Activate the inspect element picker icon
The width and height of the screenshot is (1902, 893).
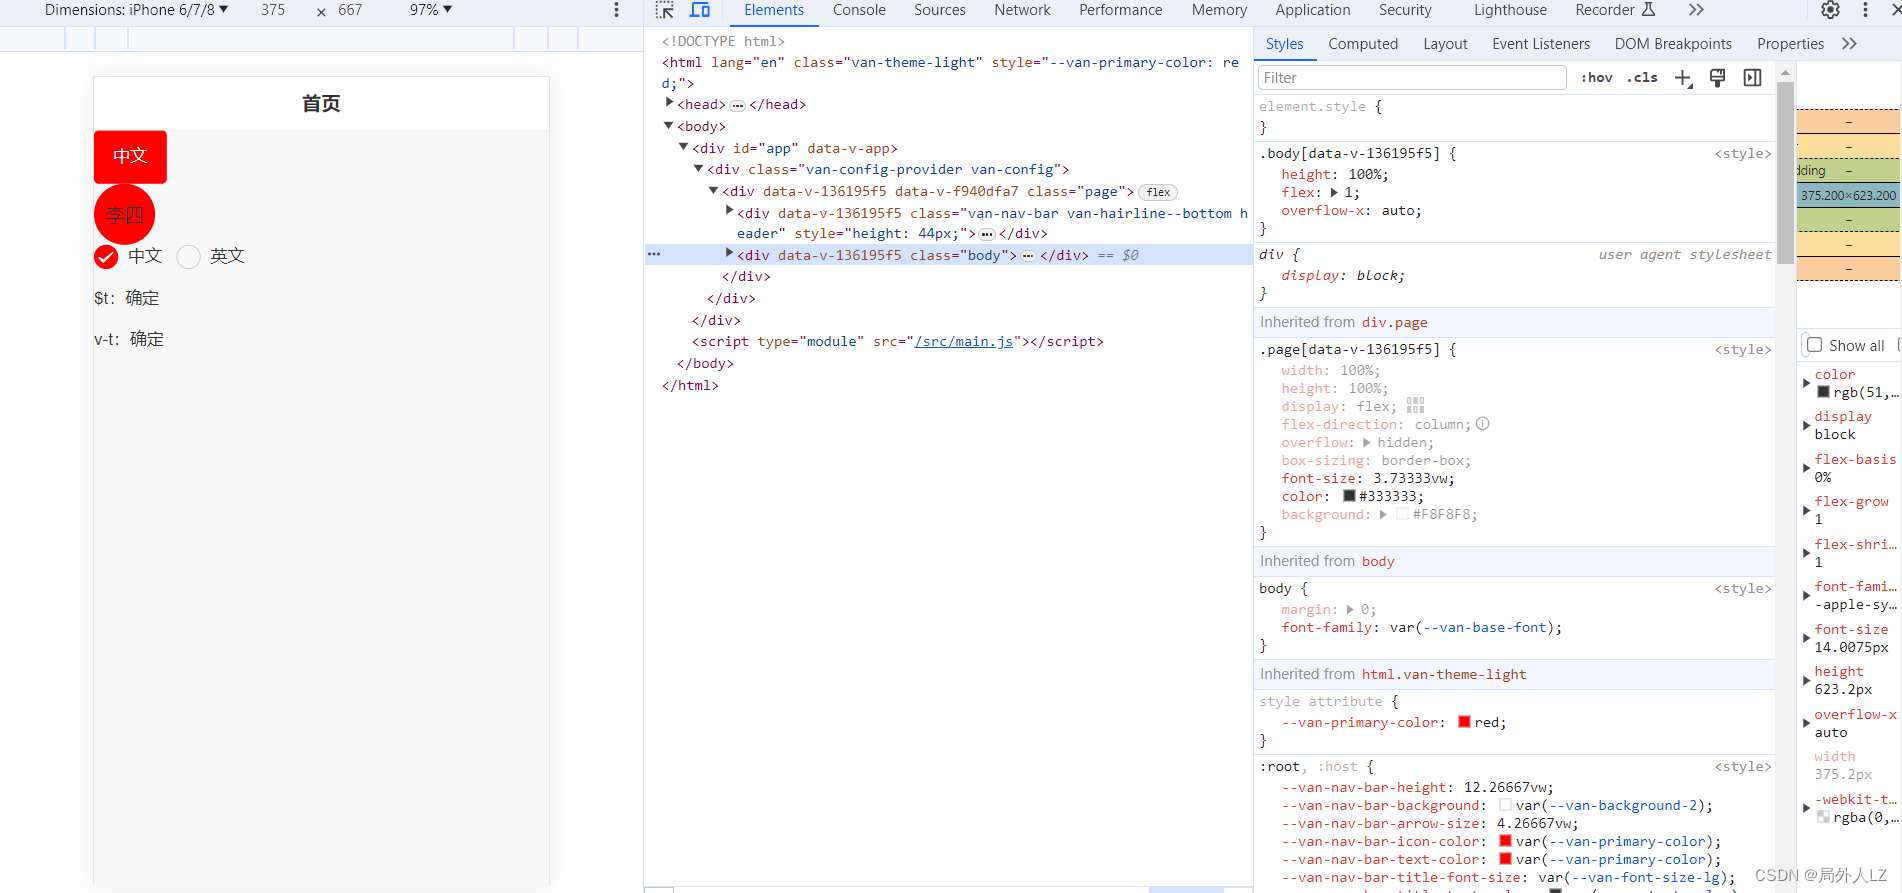(665, 10)
